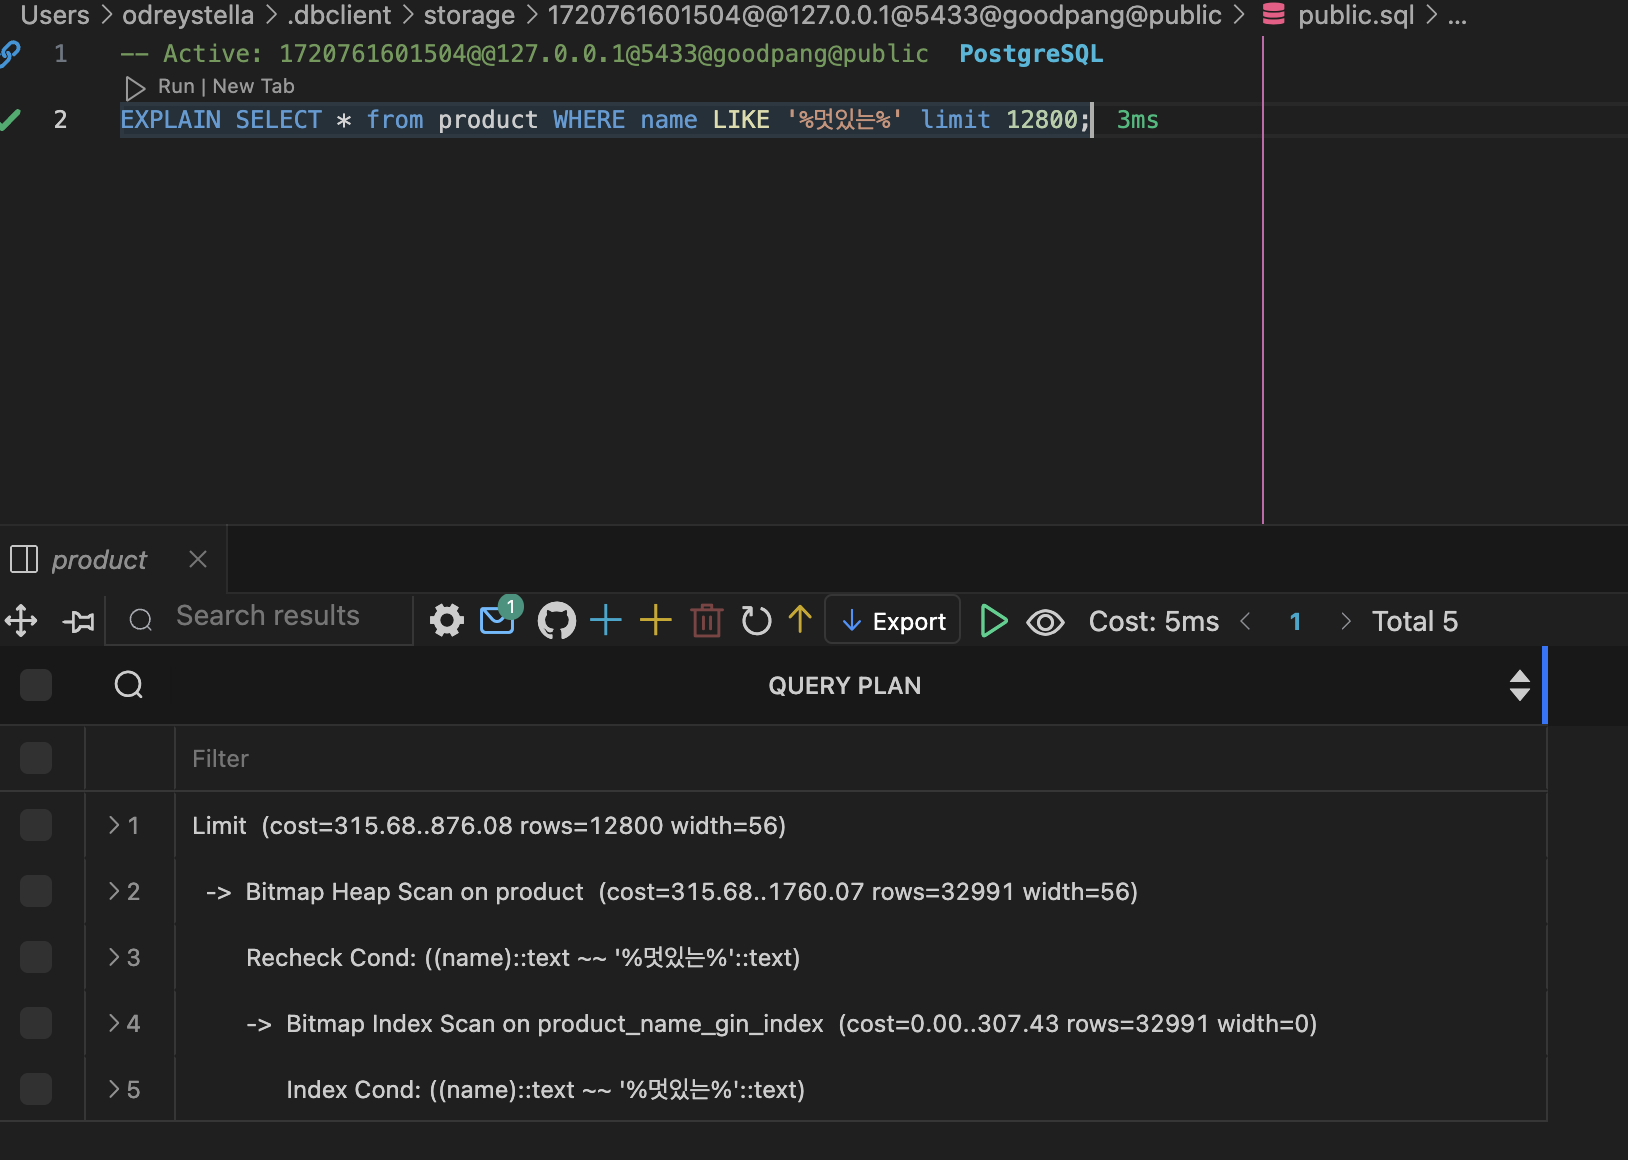1628x1160 pixels.
Task: Expand row 1 with its chevron
Action: coord(114,825)
